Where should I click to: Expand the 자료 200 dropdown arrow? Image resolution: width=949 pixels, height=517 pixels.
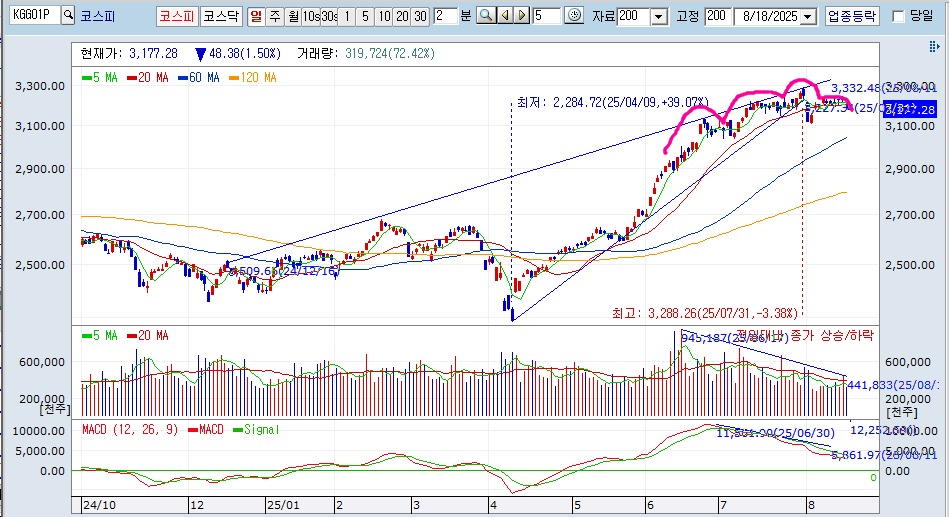(x=659, y=17)
